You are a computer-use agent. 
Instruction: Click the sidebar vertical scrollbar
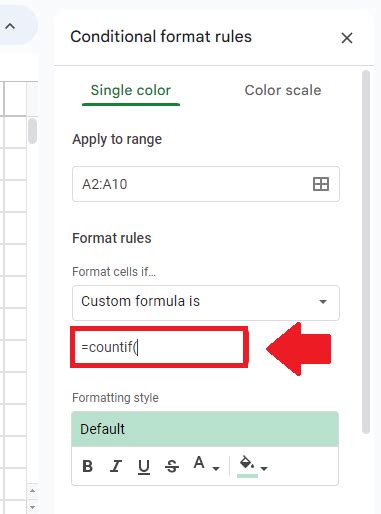pyautogui.click(x=366, y=252)
